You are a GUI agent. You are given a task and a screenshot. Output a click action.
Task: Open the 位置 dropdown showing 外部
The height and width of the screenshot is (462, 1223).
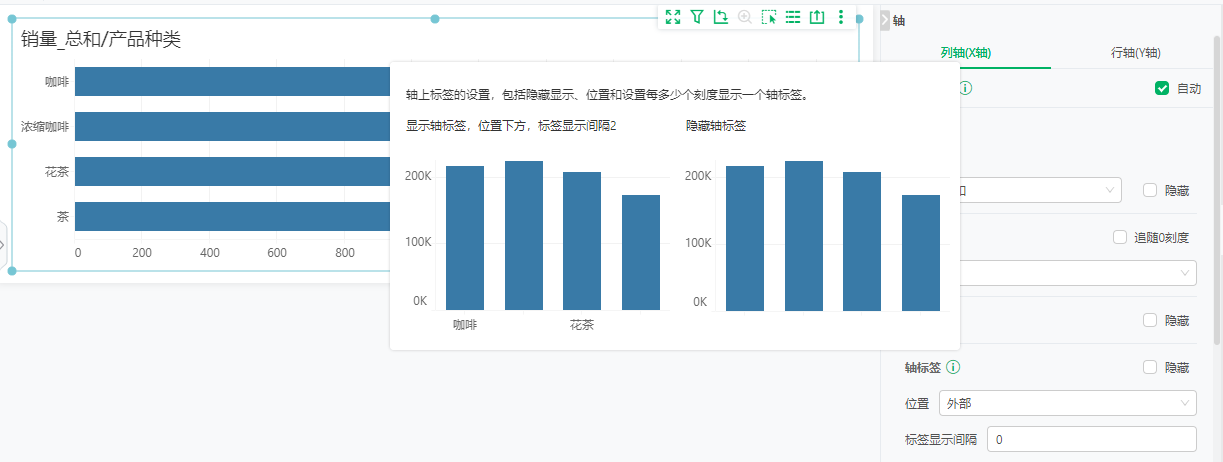tap(1067, 403)
